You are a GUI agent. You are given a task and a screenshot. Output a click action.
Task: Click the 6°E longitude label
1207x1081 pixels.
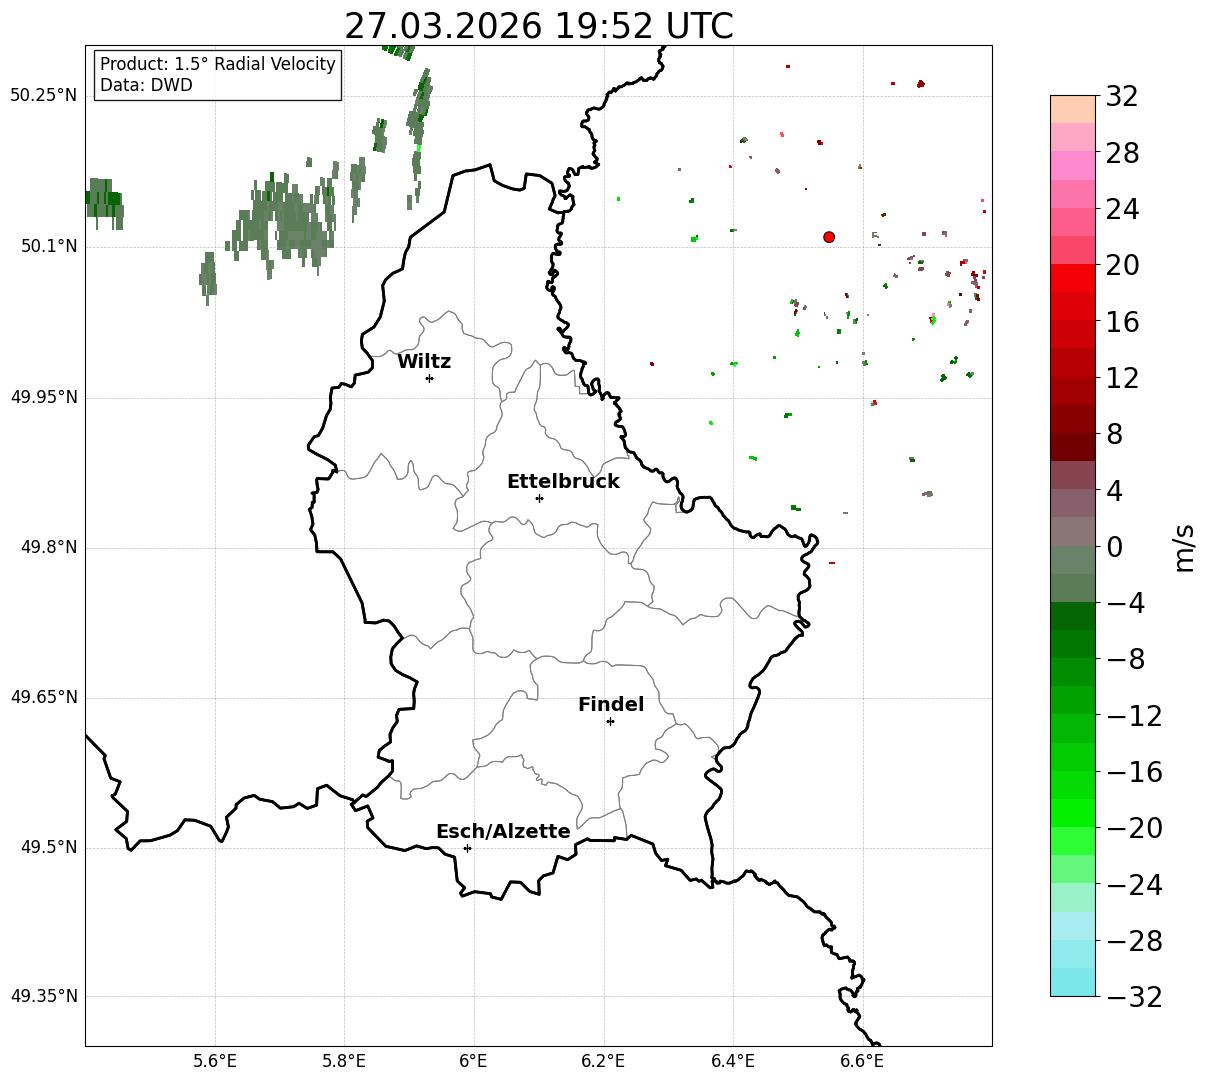474,1062
